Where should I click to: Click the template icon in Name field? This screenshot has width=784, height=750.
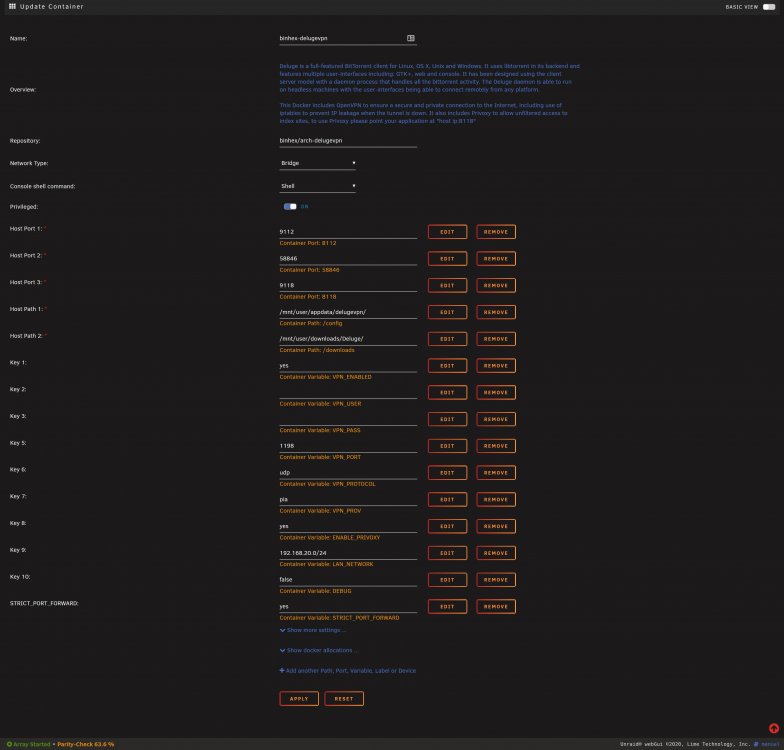tap(410, 38)
